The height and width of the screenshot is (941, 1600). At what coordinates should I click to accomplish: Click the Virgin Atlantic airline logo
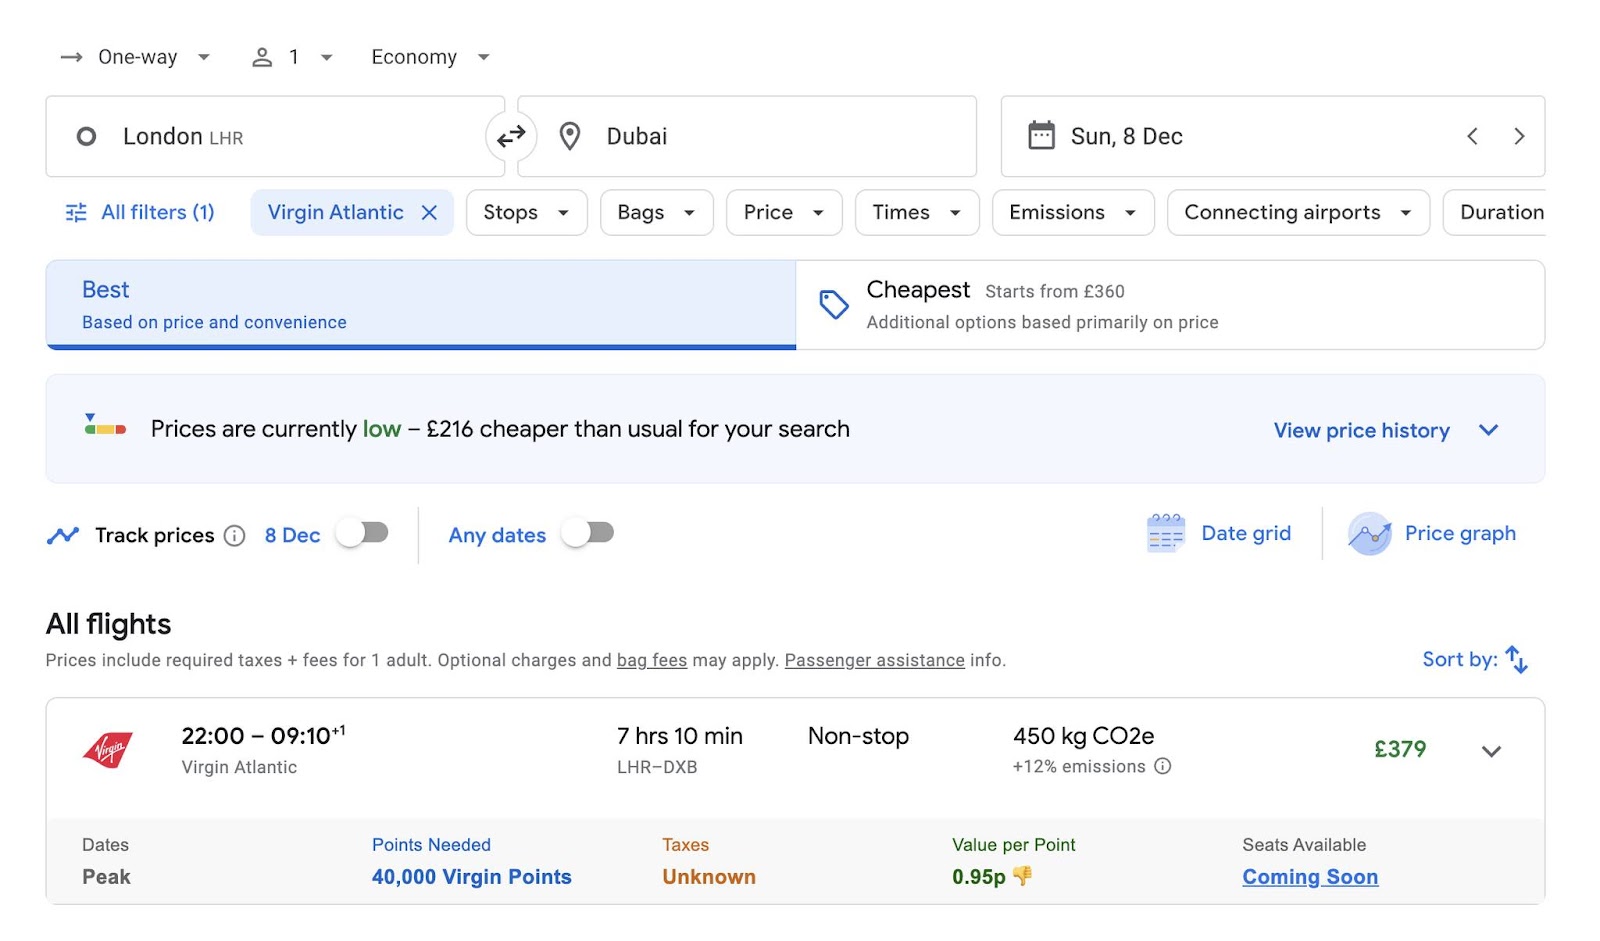click(x=107, y=749)
